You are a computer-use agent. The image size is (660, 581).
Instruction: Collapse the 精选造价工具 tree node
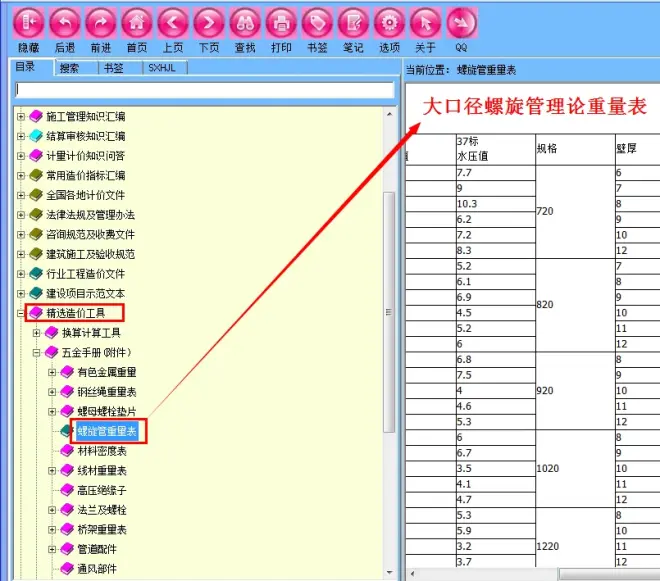pyautogui.click(x=21, y=313)
